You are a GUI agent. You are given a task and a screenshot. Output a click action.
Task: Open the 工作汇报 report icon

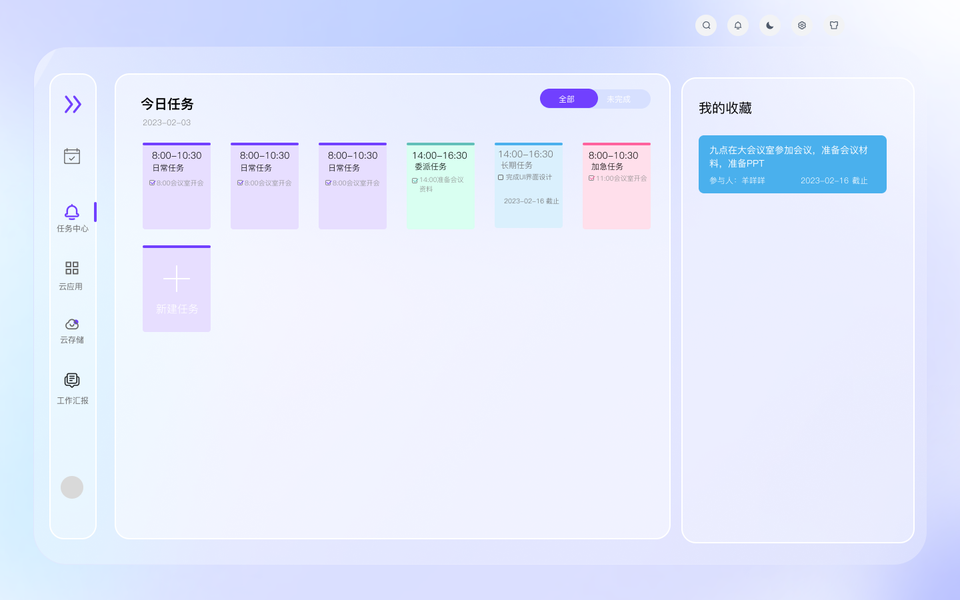click(72, 380)
